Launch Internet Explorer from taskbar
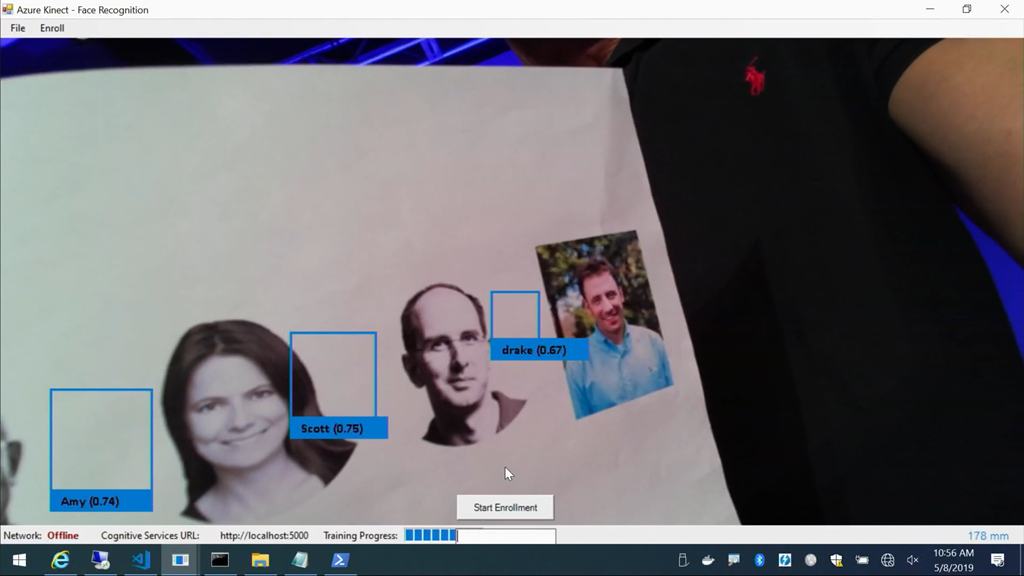This screenshot has height=576, width=1024. (60, 560)
